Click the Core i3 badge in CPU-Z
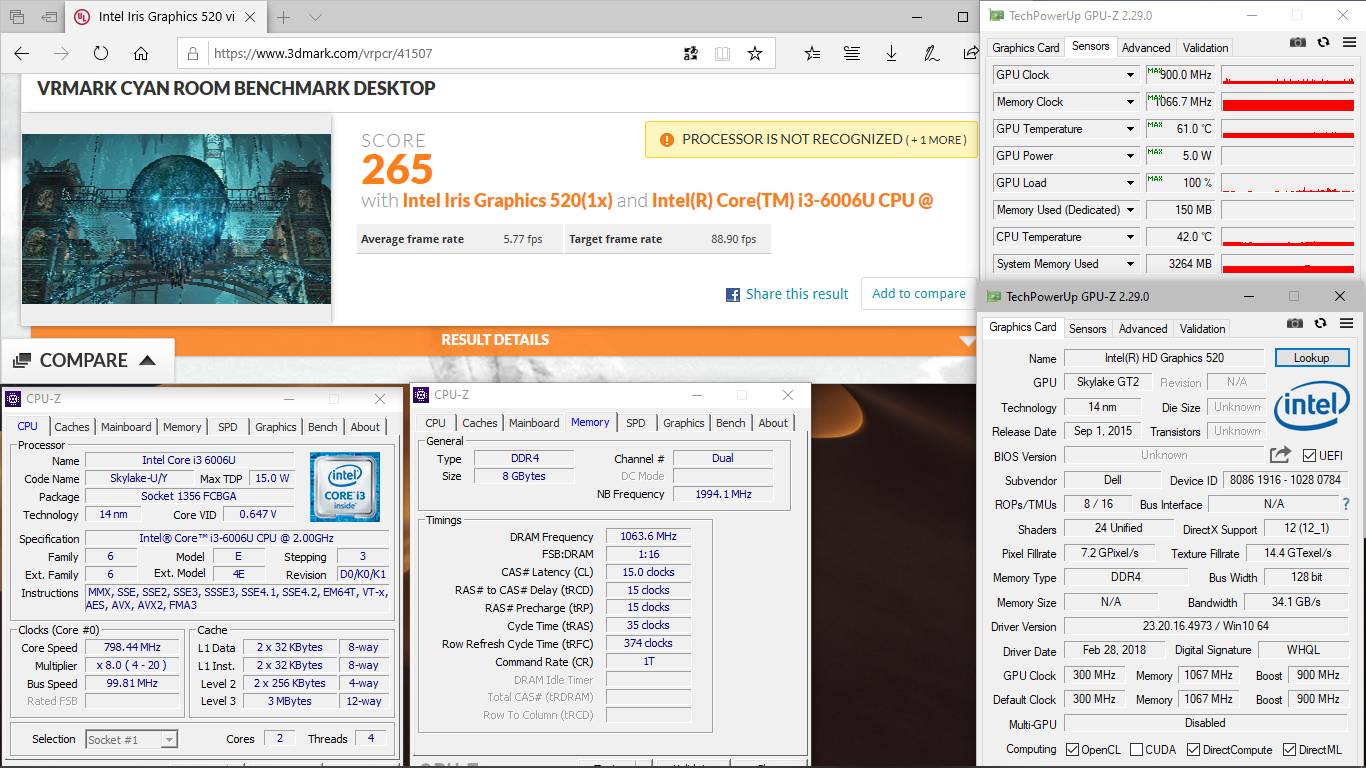 (x=345, y=487)
